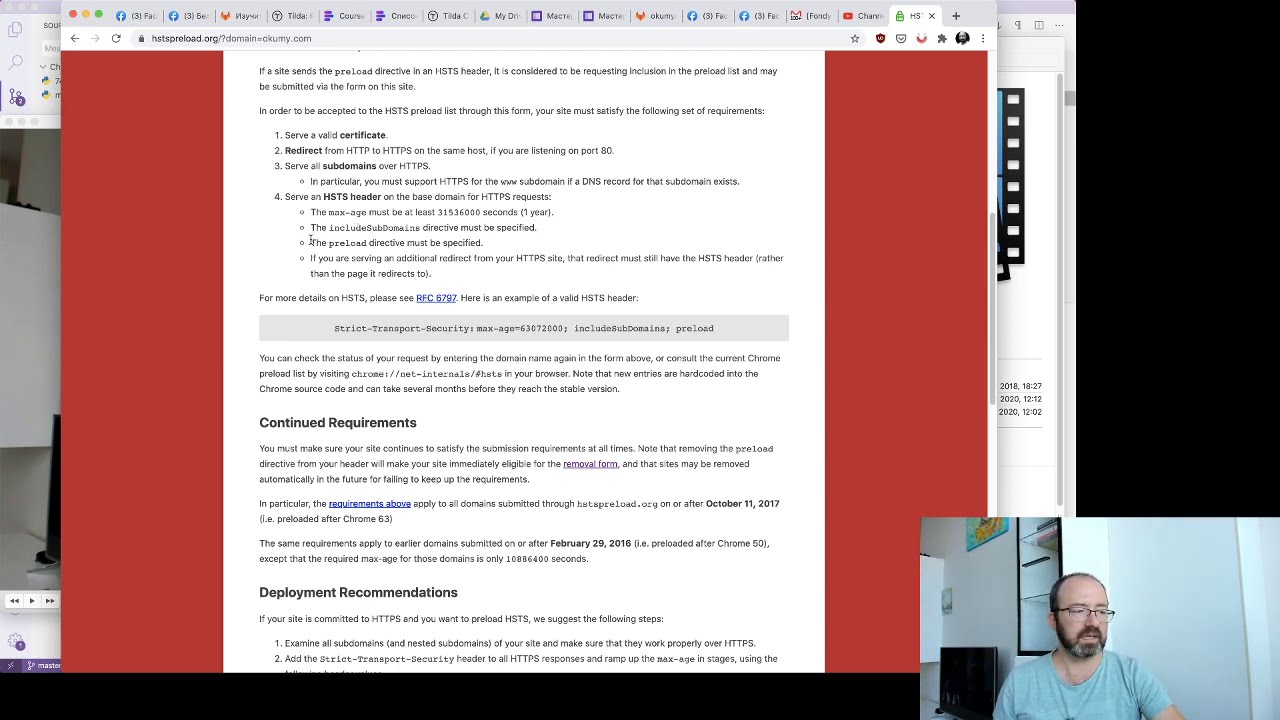The width and height of the screenshot is (1280, 720).
Task: Close the active HSTS preload tab
Action: [931, 16]
